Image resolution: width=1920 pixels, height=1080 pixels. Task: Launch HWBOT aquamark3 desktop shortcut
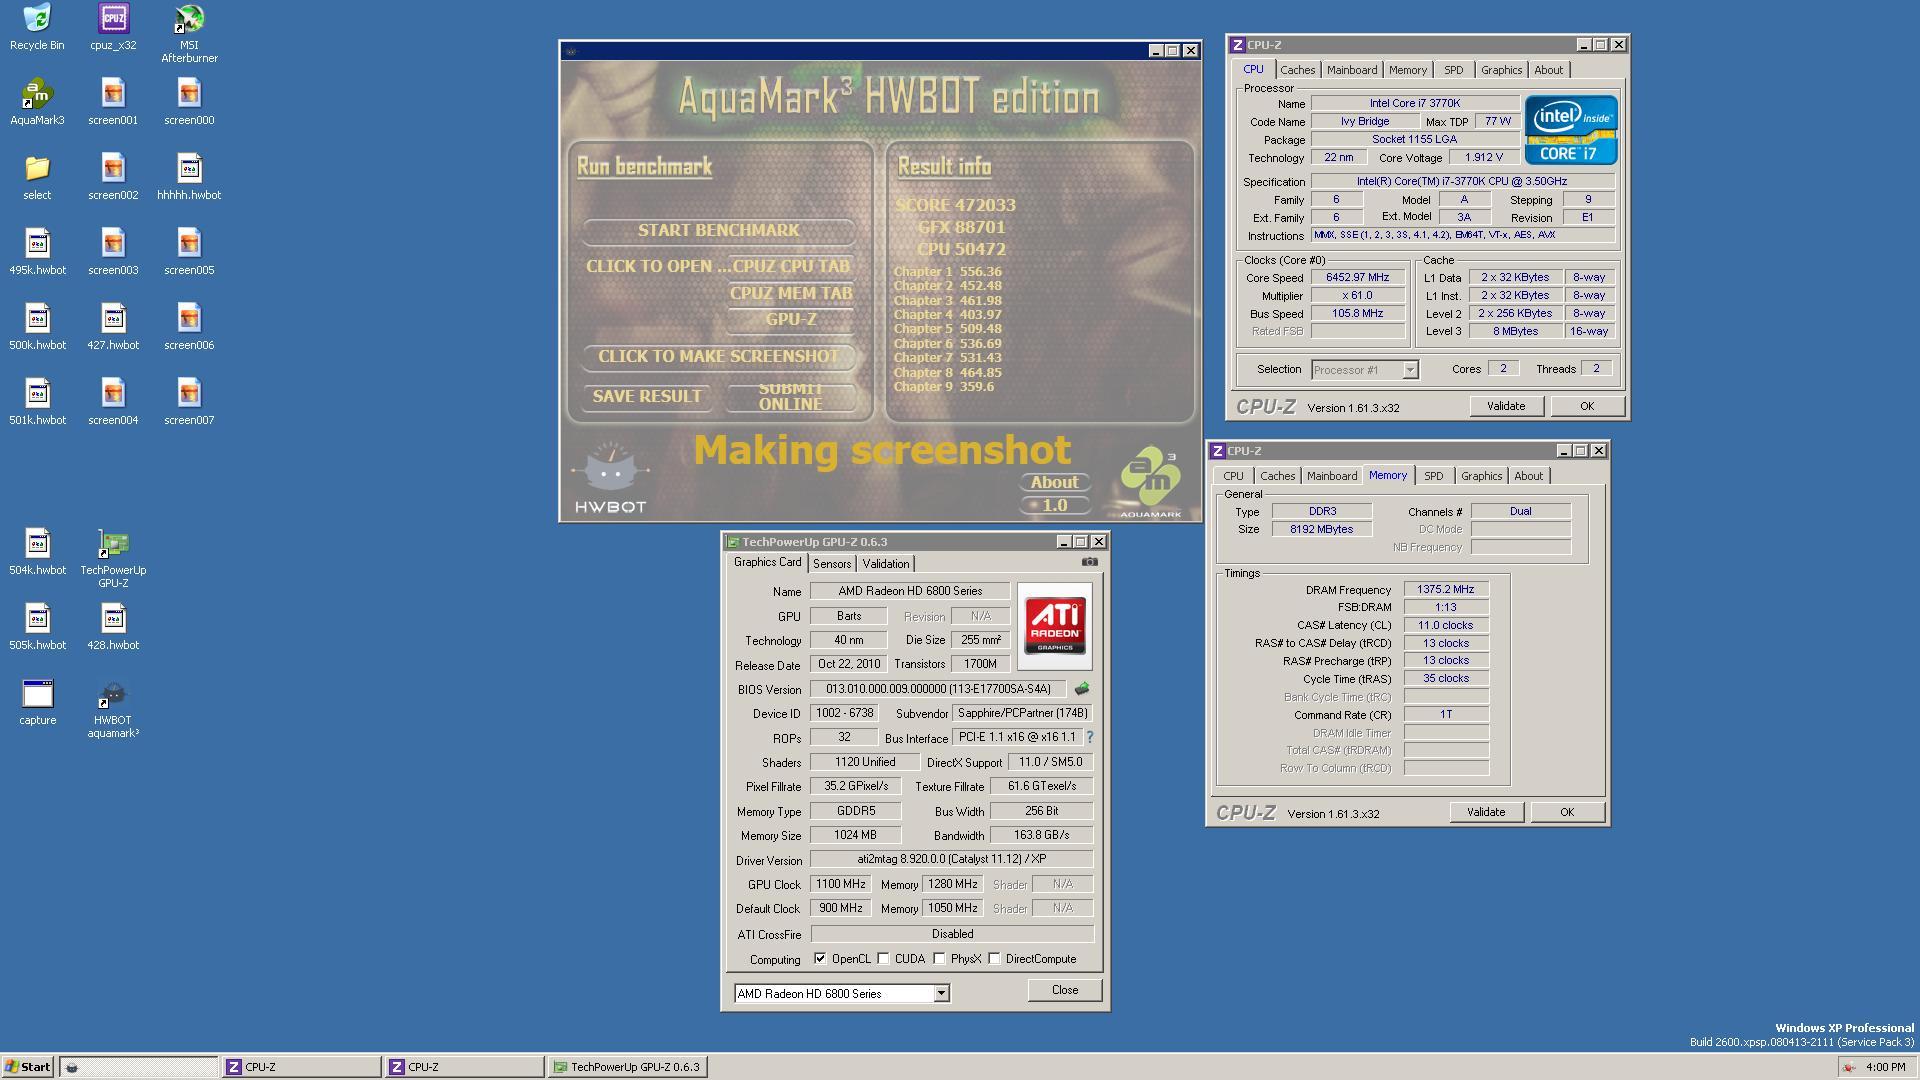113,708
